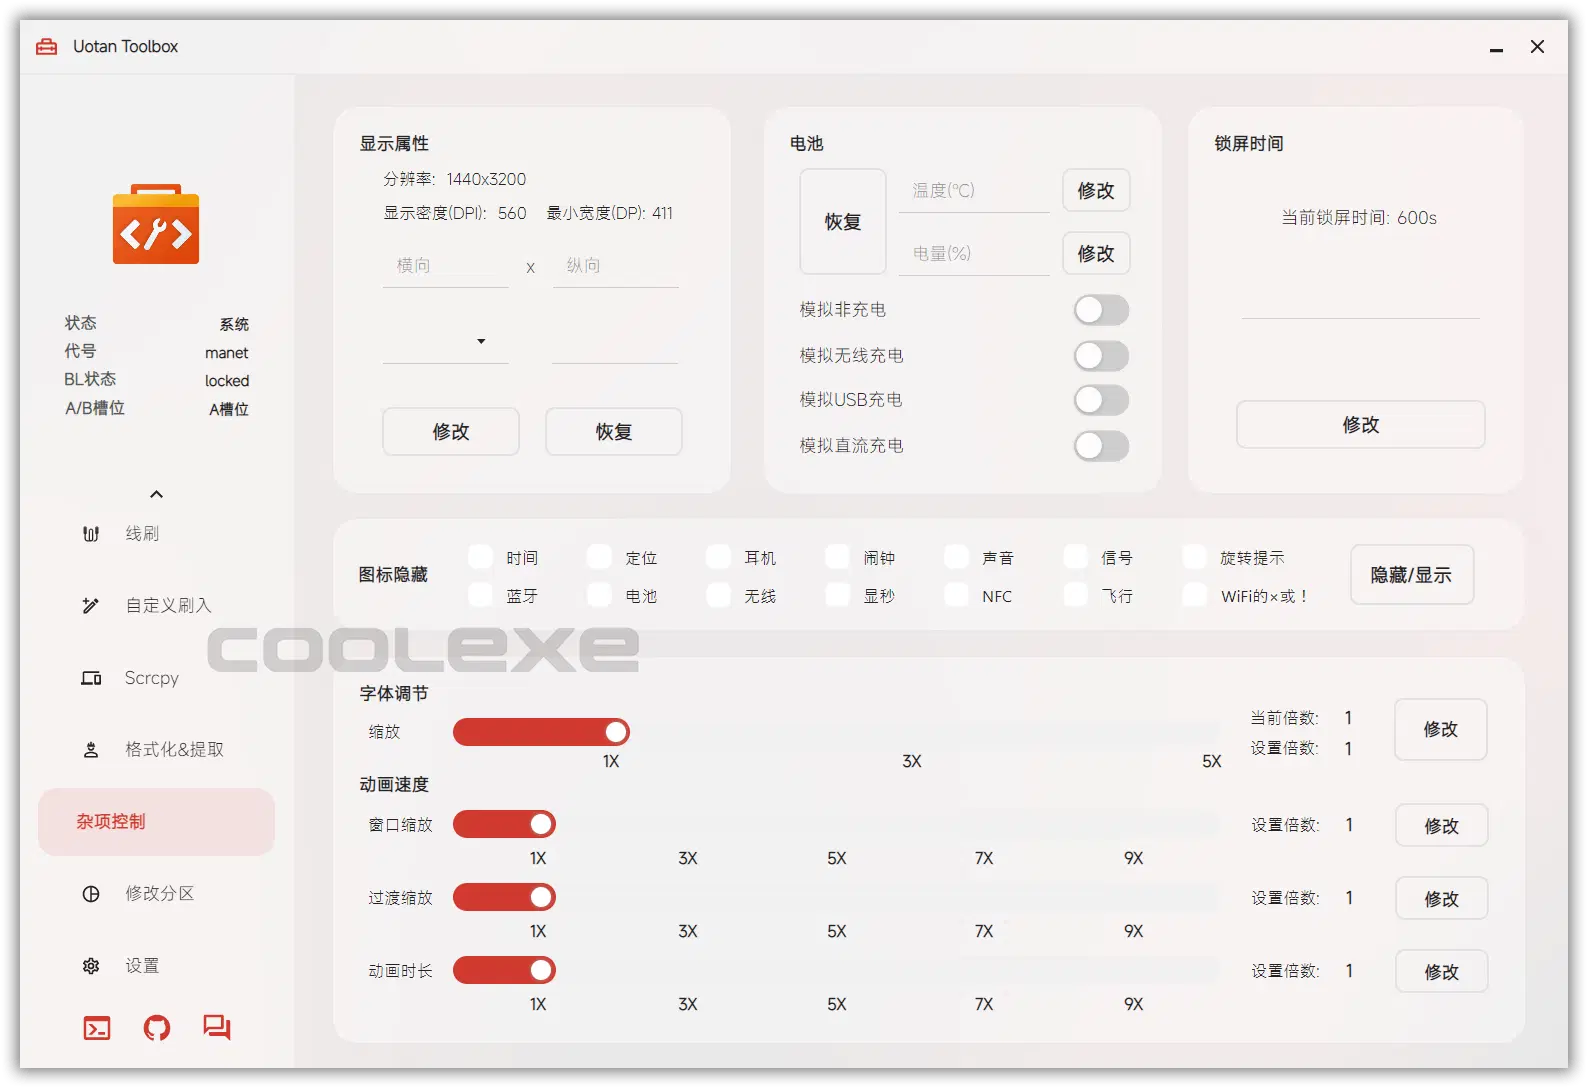Viewport: 1588px width, 1088px height.
Task: Open the GitHub icon at the sidebar bottom
Action: pyautogui.click(x=157, y=1028)
